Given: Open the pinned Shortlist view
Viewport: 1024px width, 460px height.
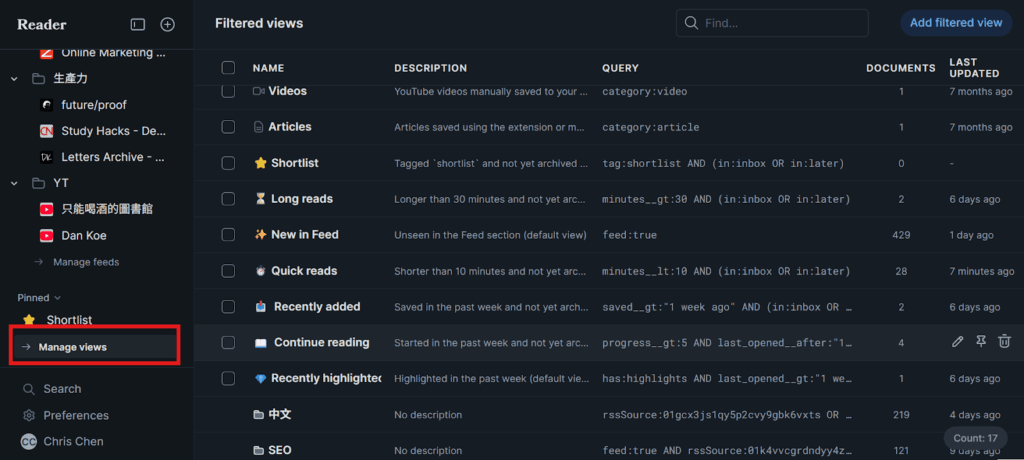Looking at the screenshot, I should pyautogui.click(x=69, y=320).
